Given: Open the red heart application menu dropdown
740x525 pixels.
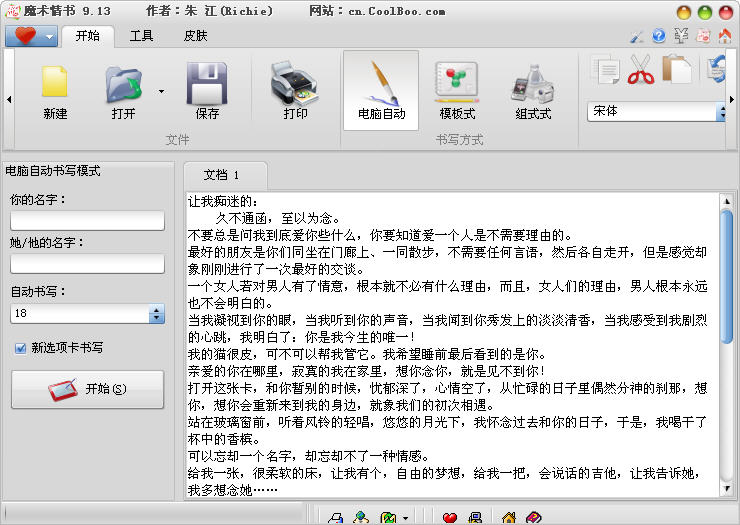Looking at the screenshot, I should click(31, 36).
